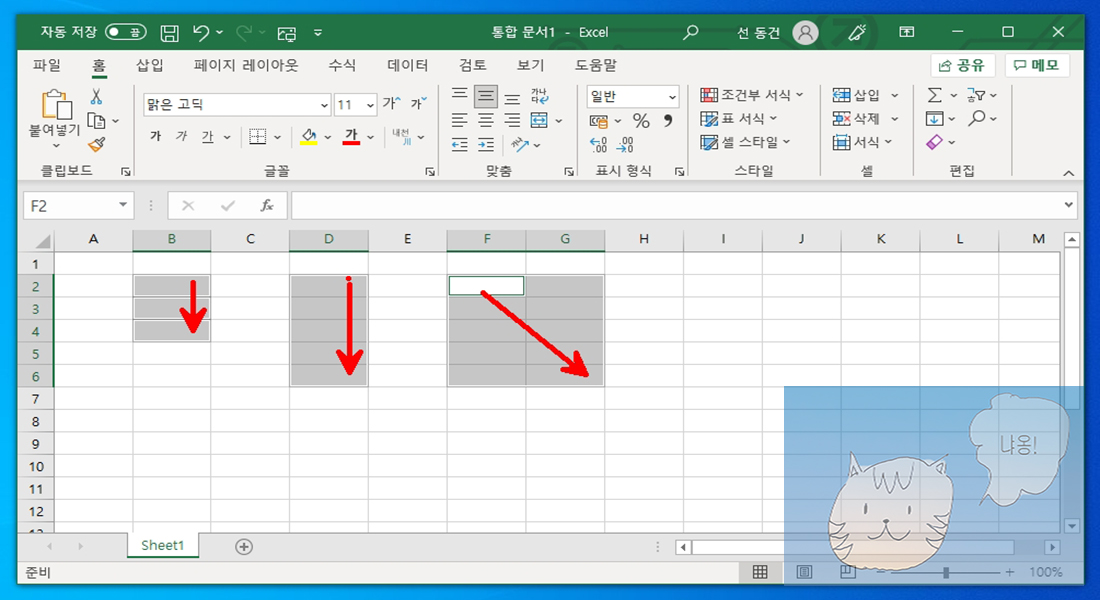Click the zoom slider handle
1100x600 pixels.
pos(946,573)
